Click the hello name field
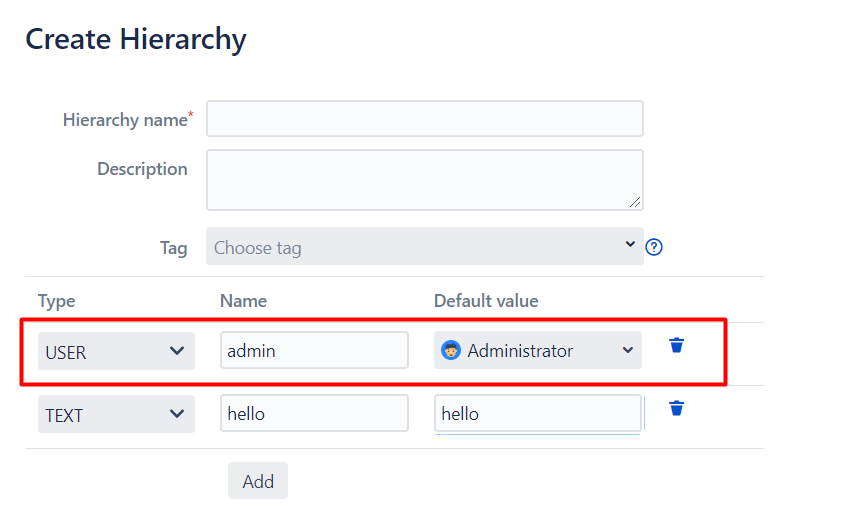This screenshot has width=859, height=528. [x=314, y=413]
